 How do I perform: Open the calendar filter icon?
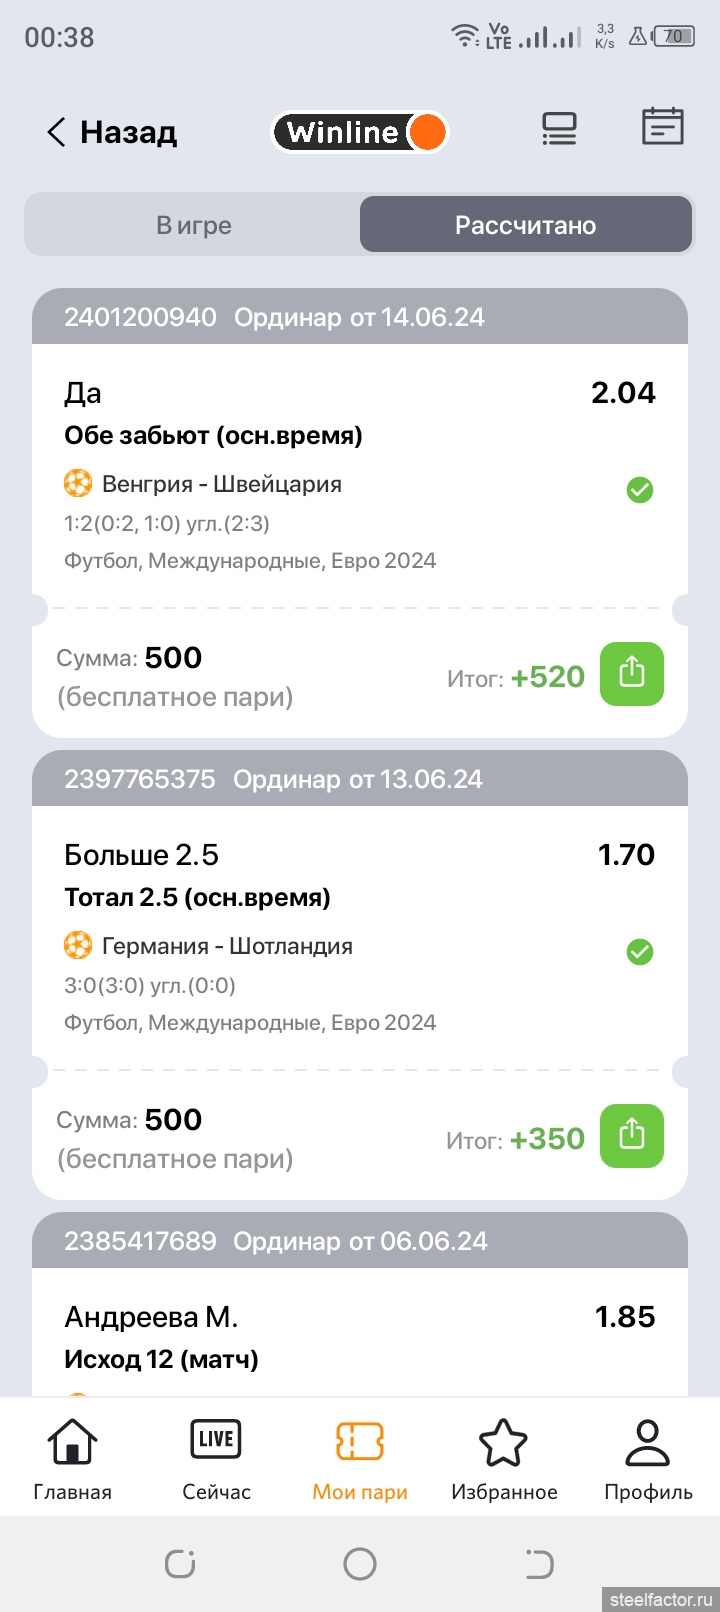[662, 127]
